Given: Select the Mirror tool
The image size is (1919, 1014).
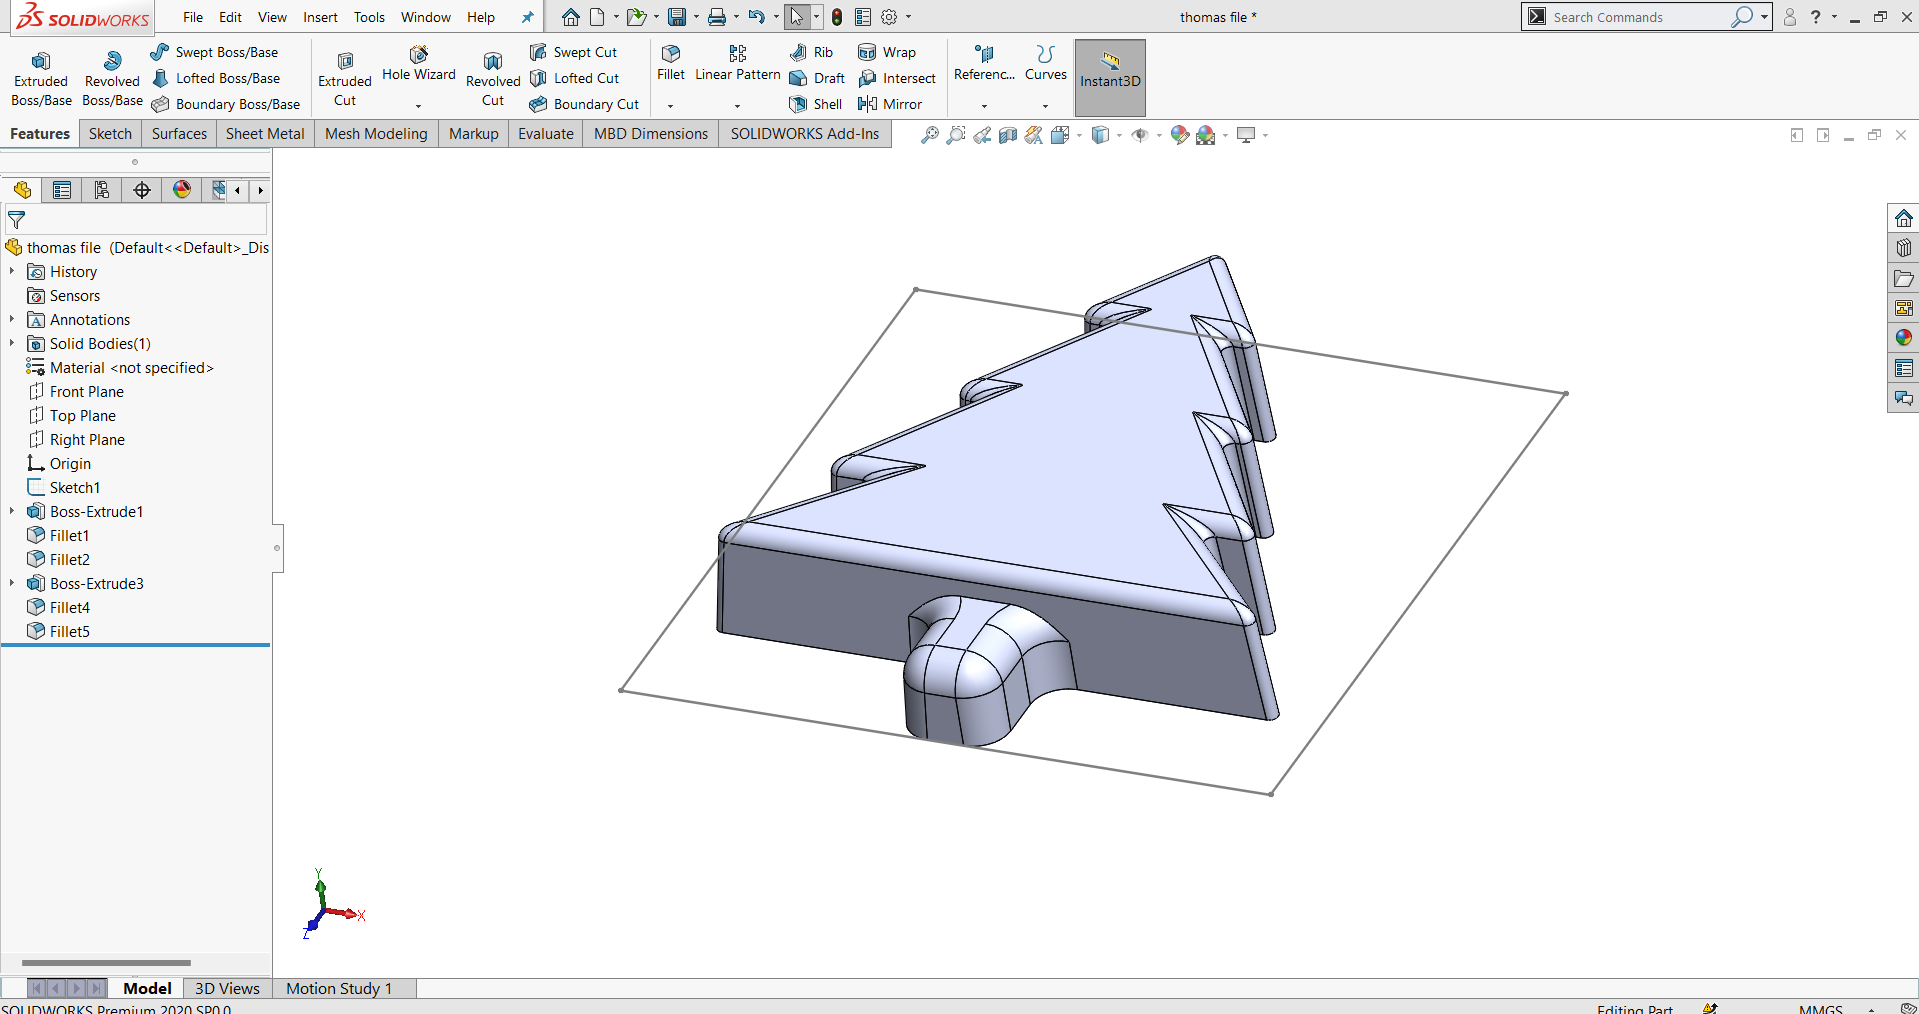Looking at the screenshot, I should 890,104.
